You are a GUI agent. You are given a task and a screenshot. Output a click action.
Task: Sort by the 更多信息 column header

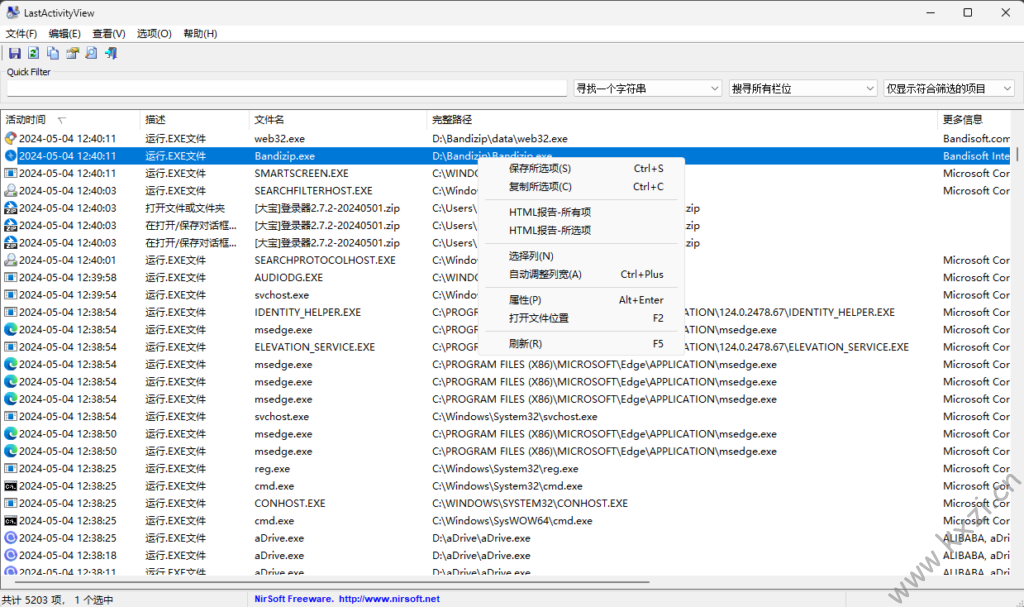coord(976,120)
